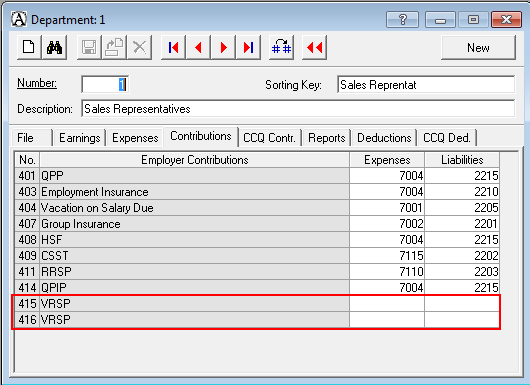The width and height of the screenshot is (530, 385).
Task: Click Expenses value 7110 for RRSP
Action: point(387,271)
